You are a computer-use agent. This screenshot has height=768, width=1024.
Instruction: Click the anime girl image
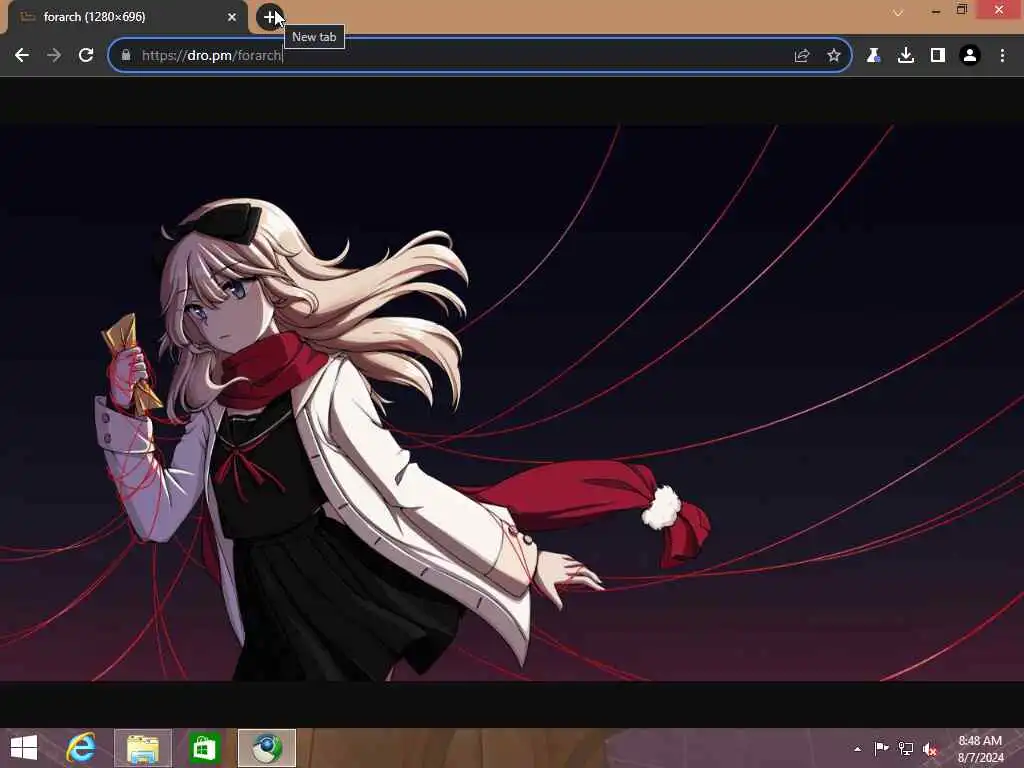[512, 403]
